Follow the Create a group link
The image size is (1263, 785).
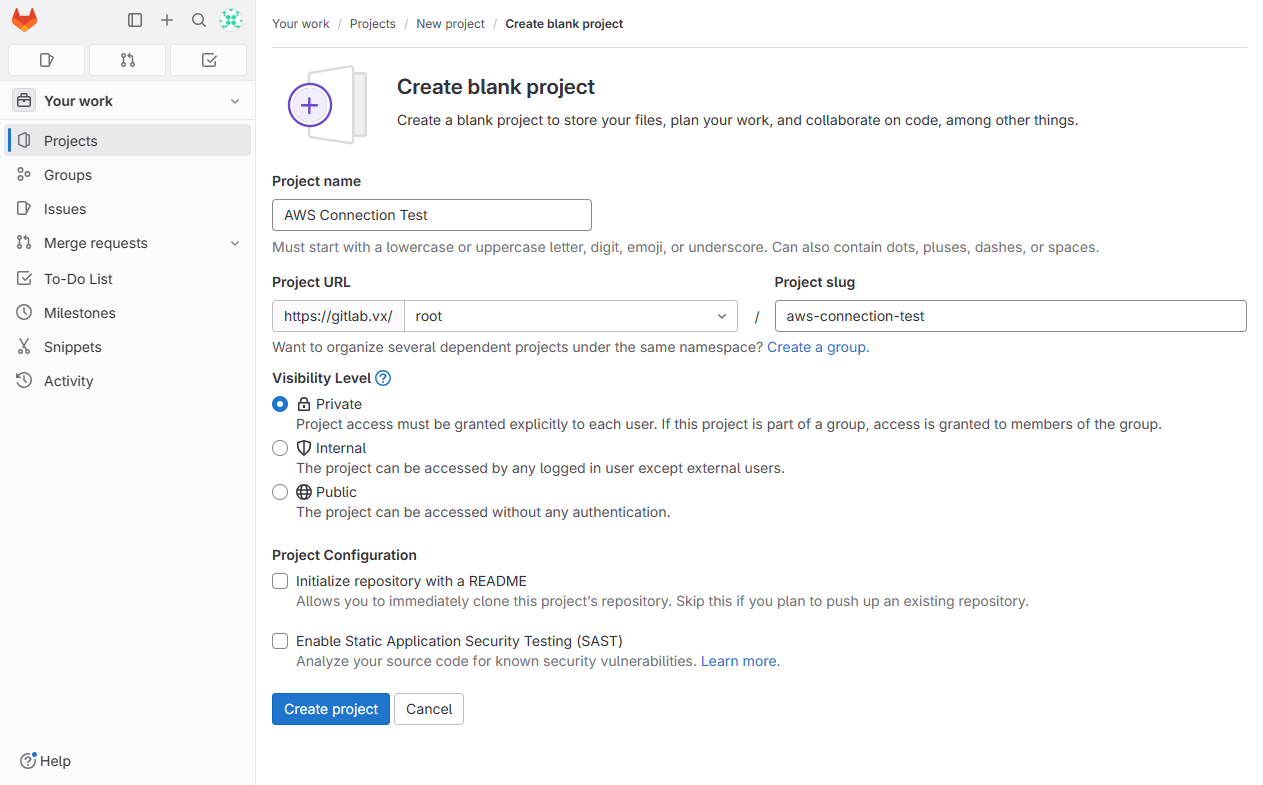(817, 347)
